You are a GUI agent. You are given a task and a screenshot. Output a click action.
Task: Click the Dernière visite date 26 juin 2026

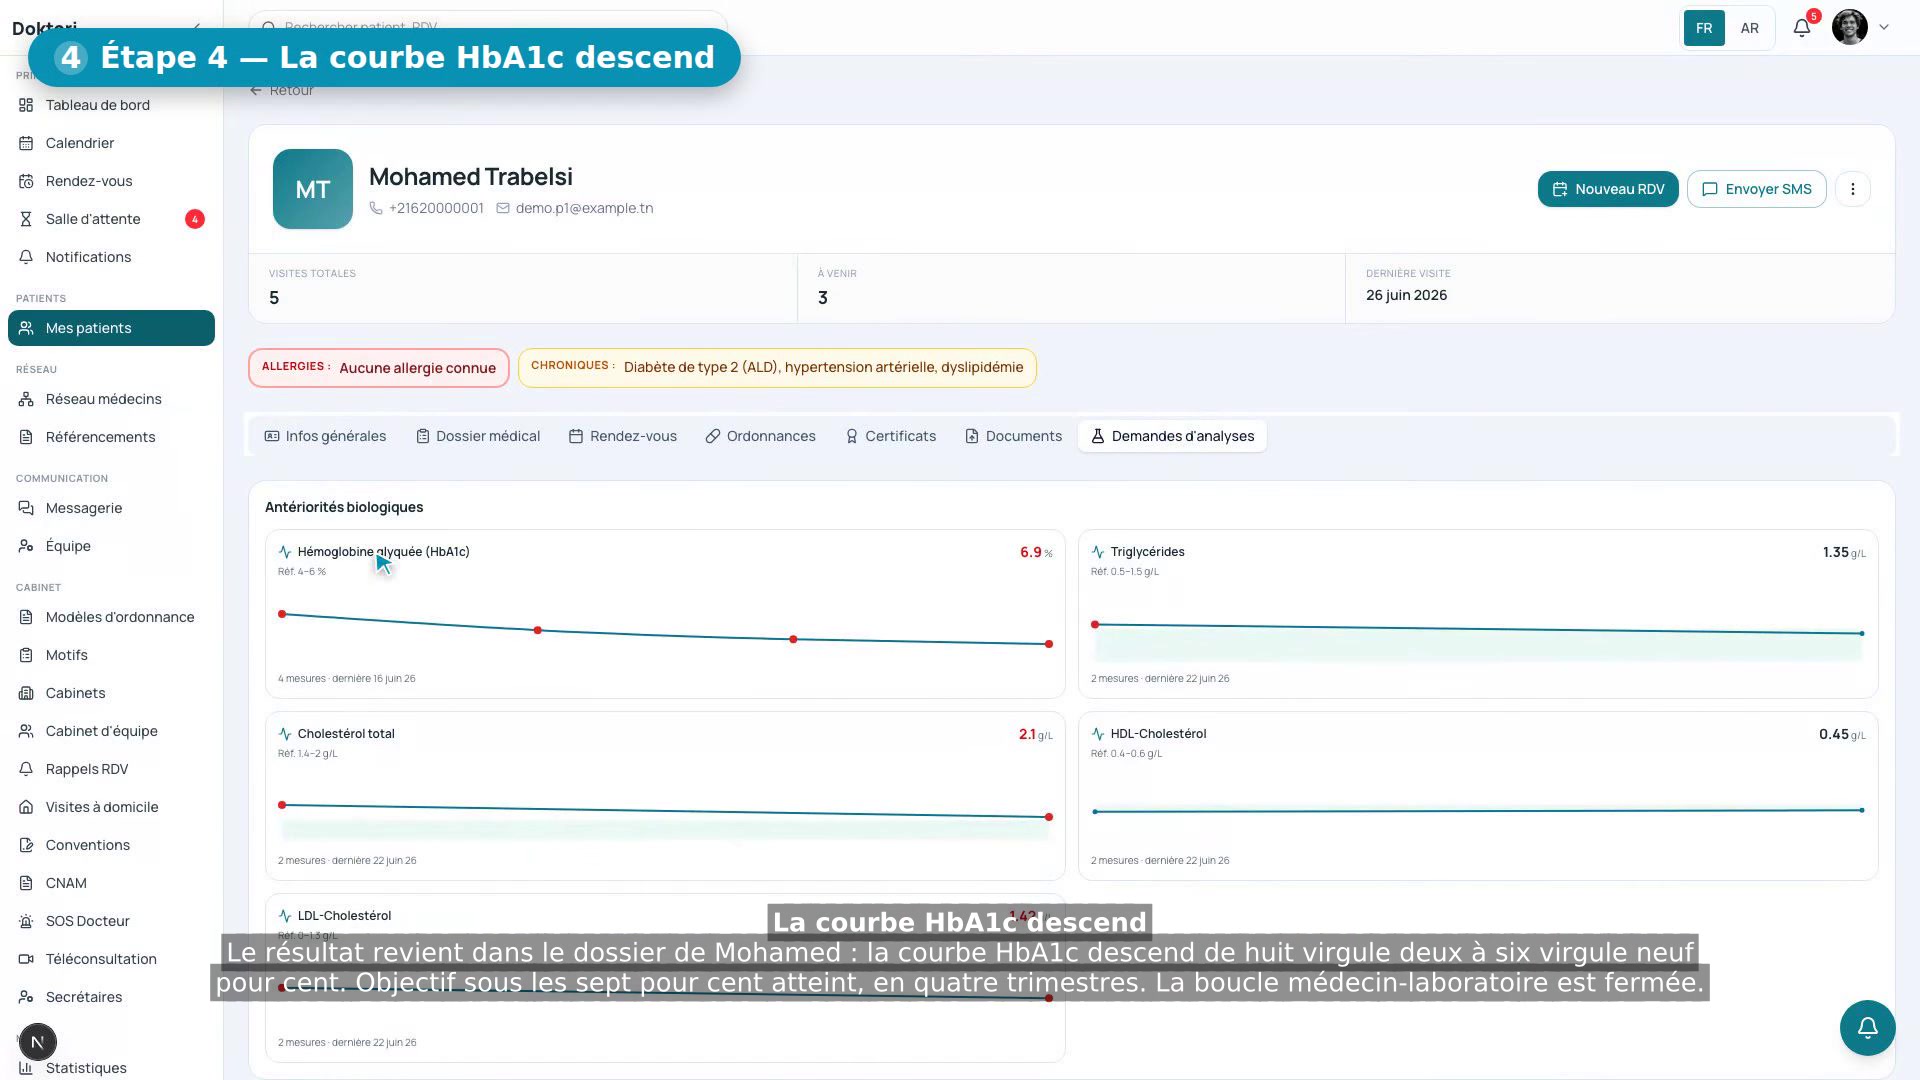1406,295
